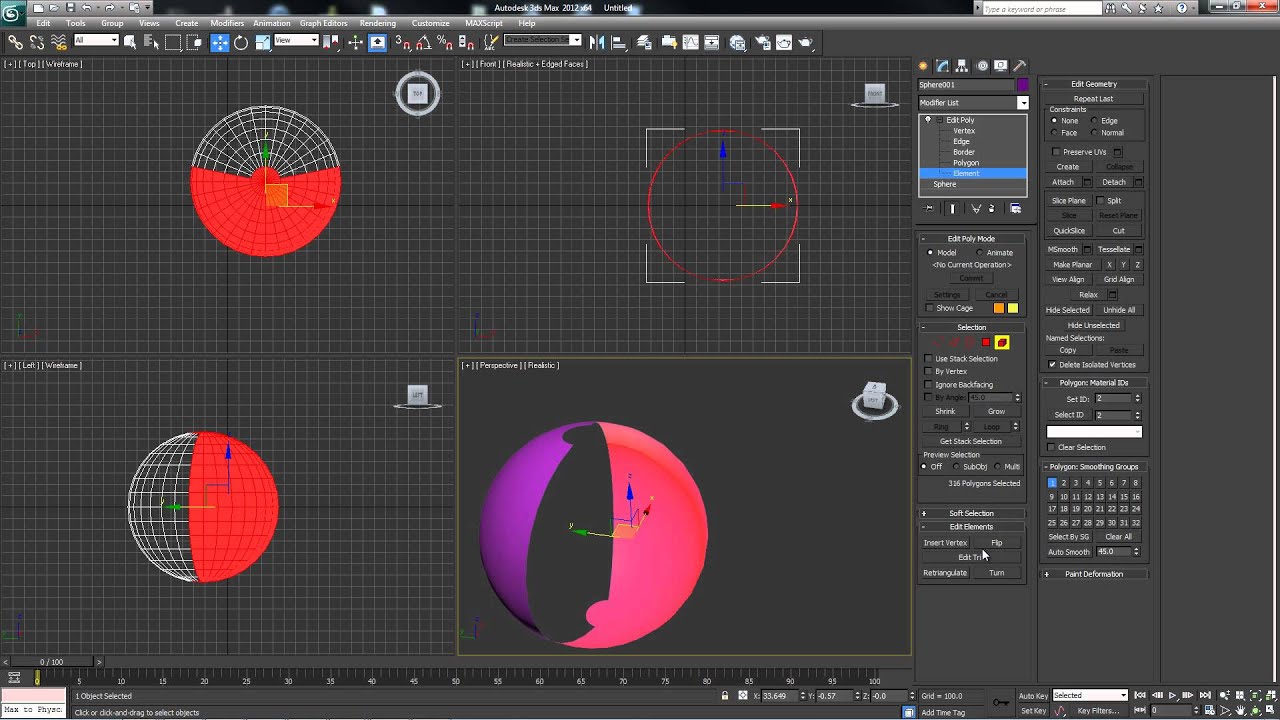This screenshot has height=720, width=1280.
Task: Check Use Stack Selection
Action: pos(929,359)
